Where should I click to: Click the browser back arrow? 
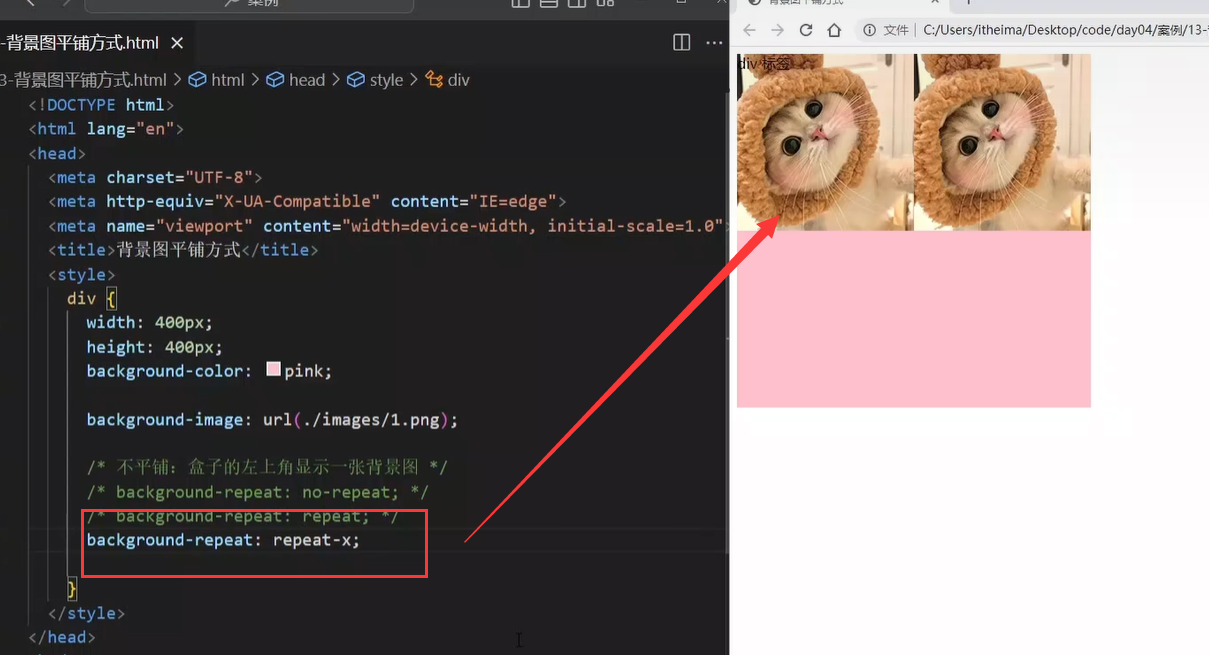point(749,30)
